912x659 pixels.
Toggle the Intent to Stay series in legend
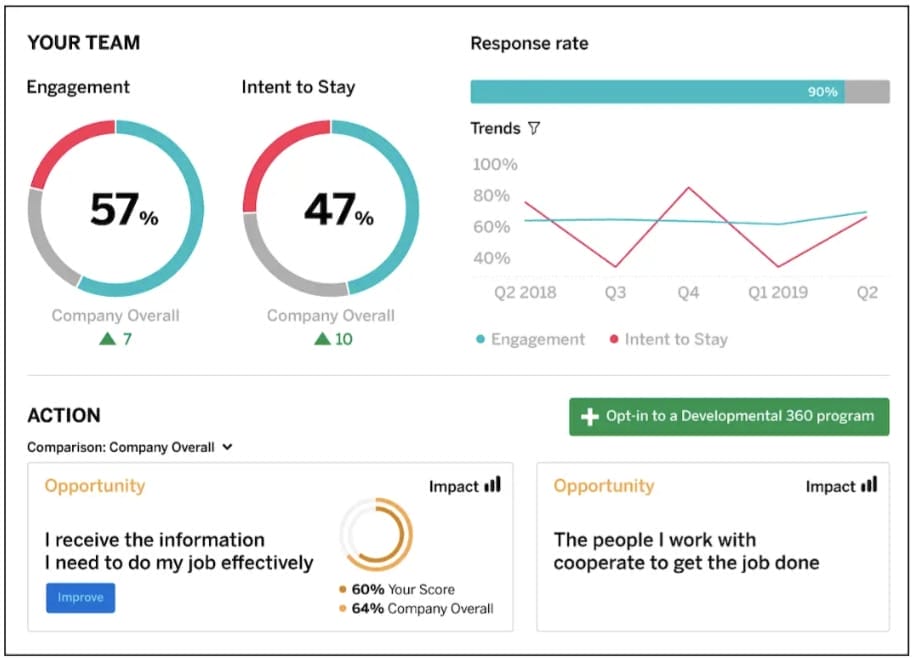668,339
